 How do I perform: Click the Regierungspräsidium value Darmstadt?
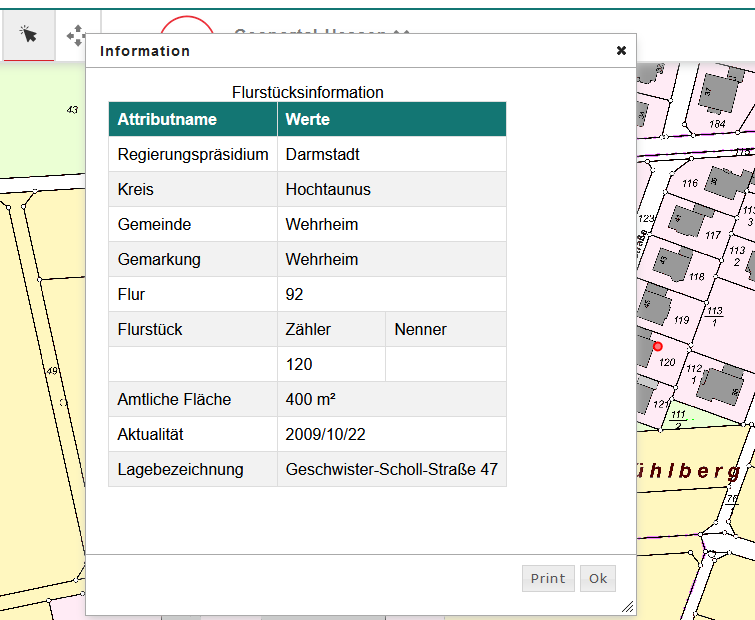322,154
